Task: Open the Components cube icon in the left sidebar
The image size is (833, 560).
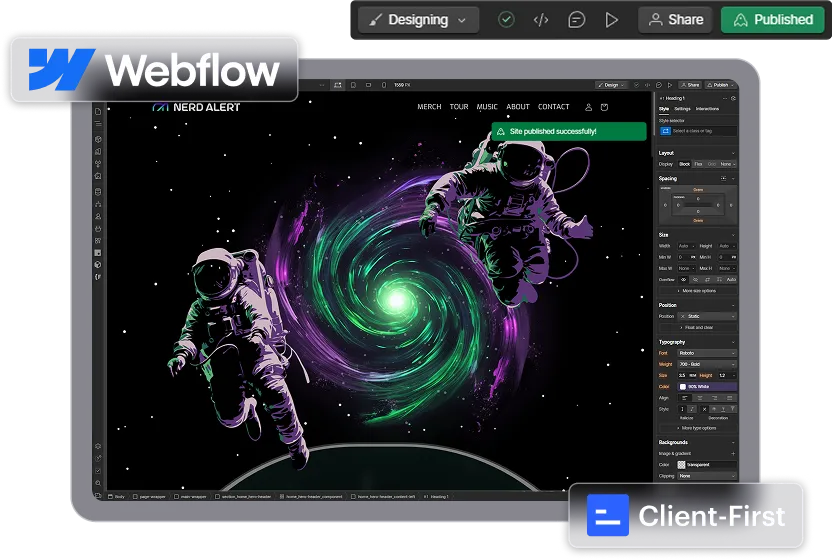Action: pos(98,139)
